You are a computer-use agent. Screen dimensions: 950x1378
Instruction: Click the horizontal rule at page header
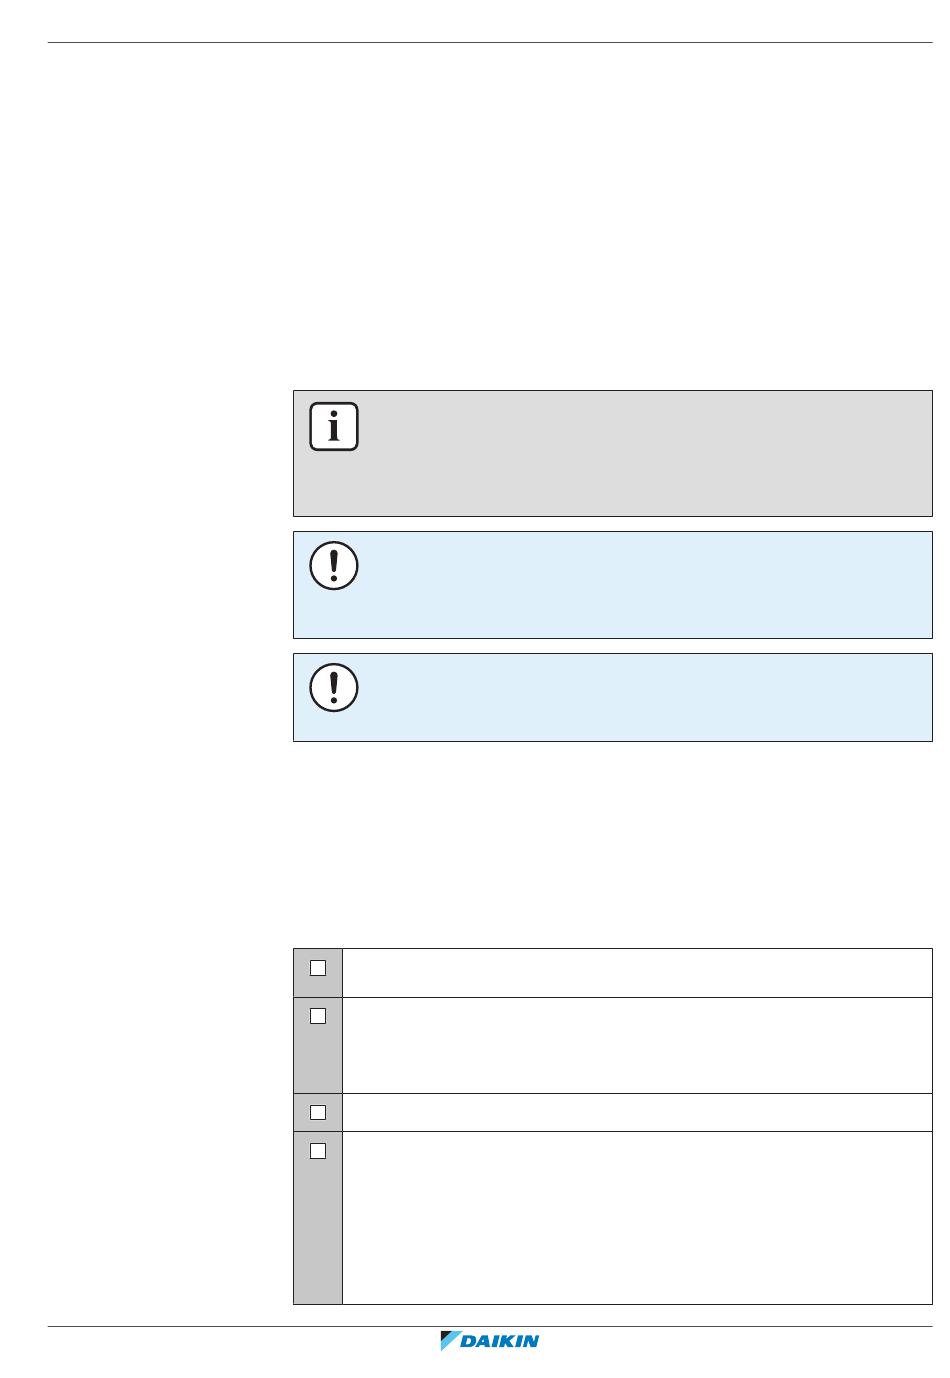(x=490, y=42)
